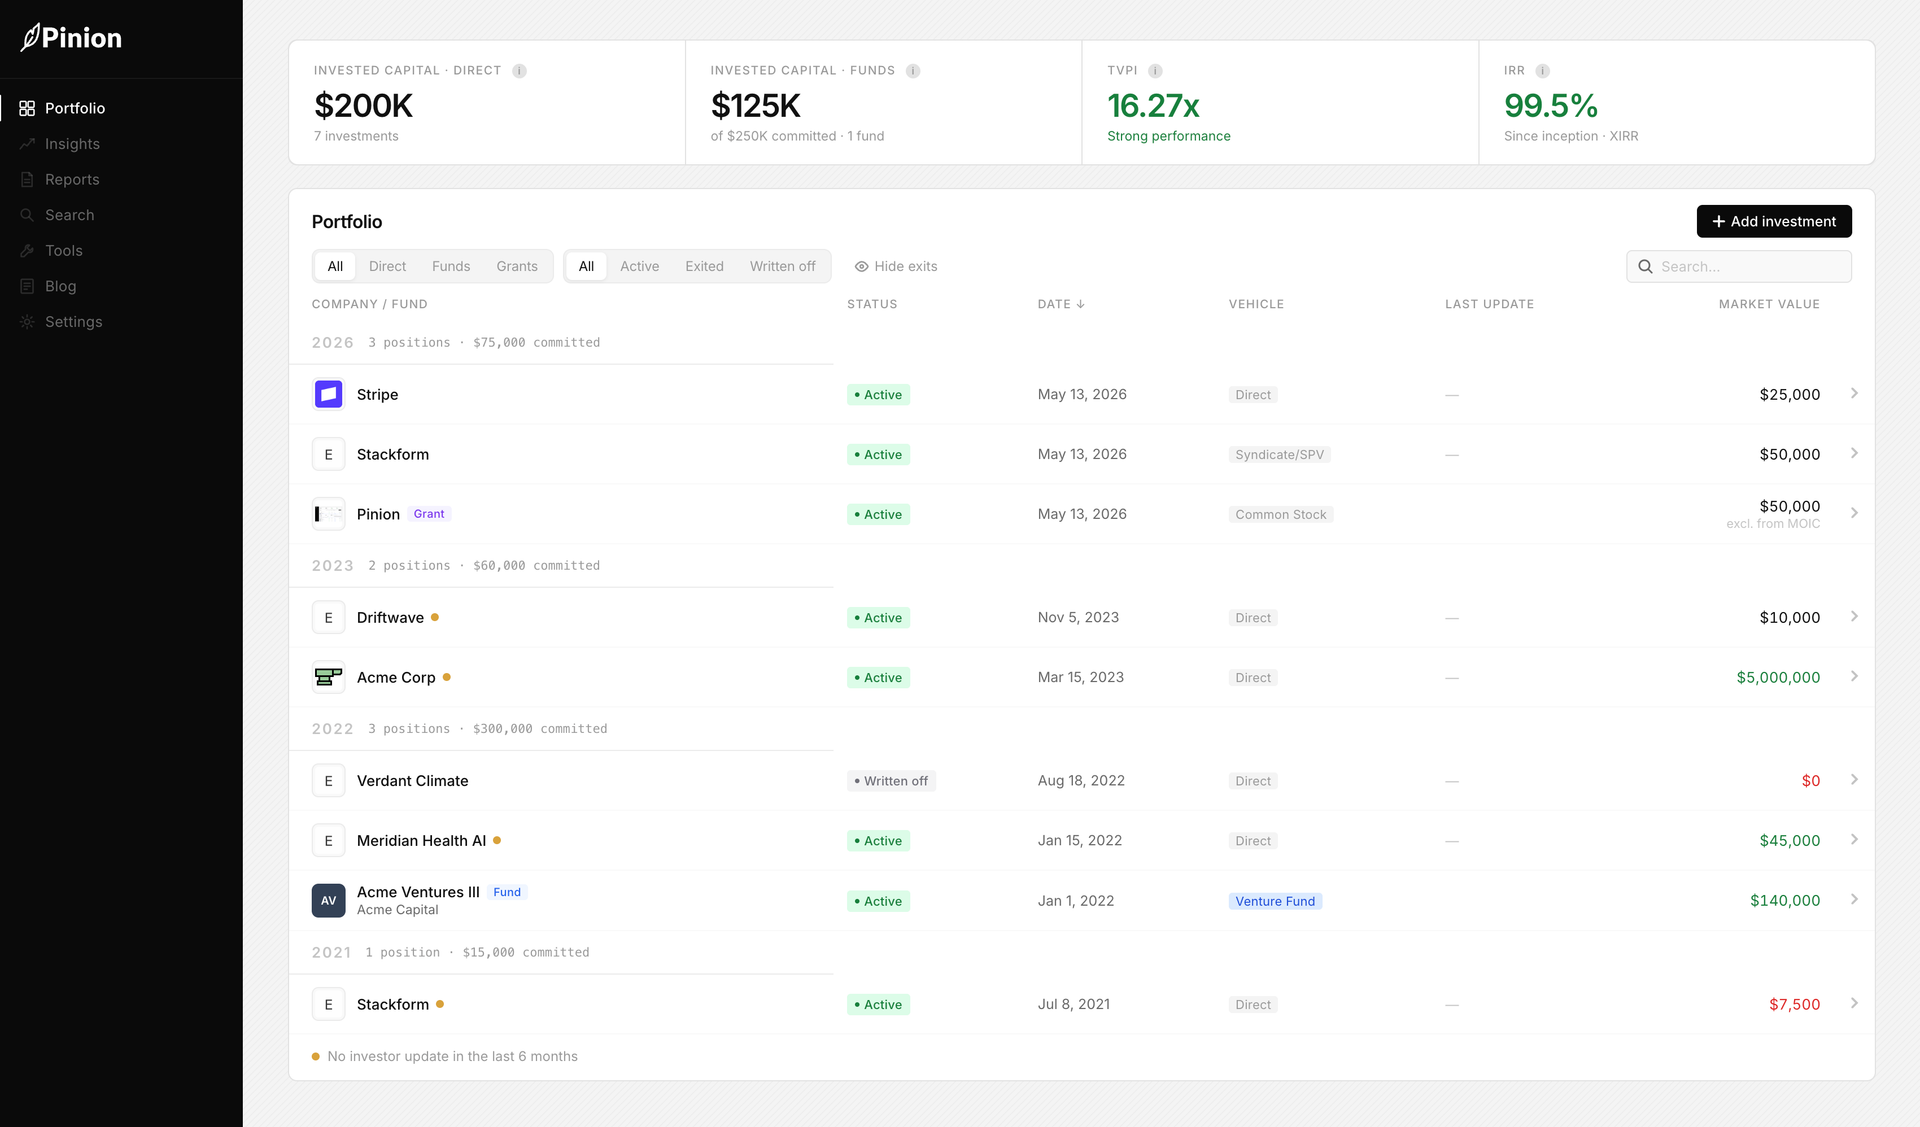Open the Meridian Health AI row chevron

click(x=1854, y=840)
